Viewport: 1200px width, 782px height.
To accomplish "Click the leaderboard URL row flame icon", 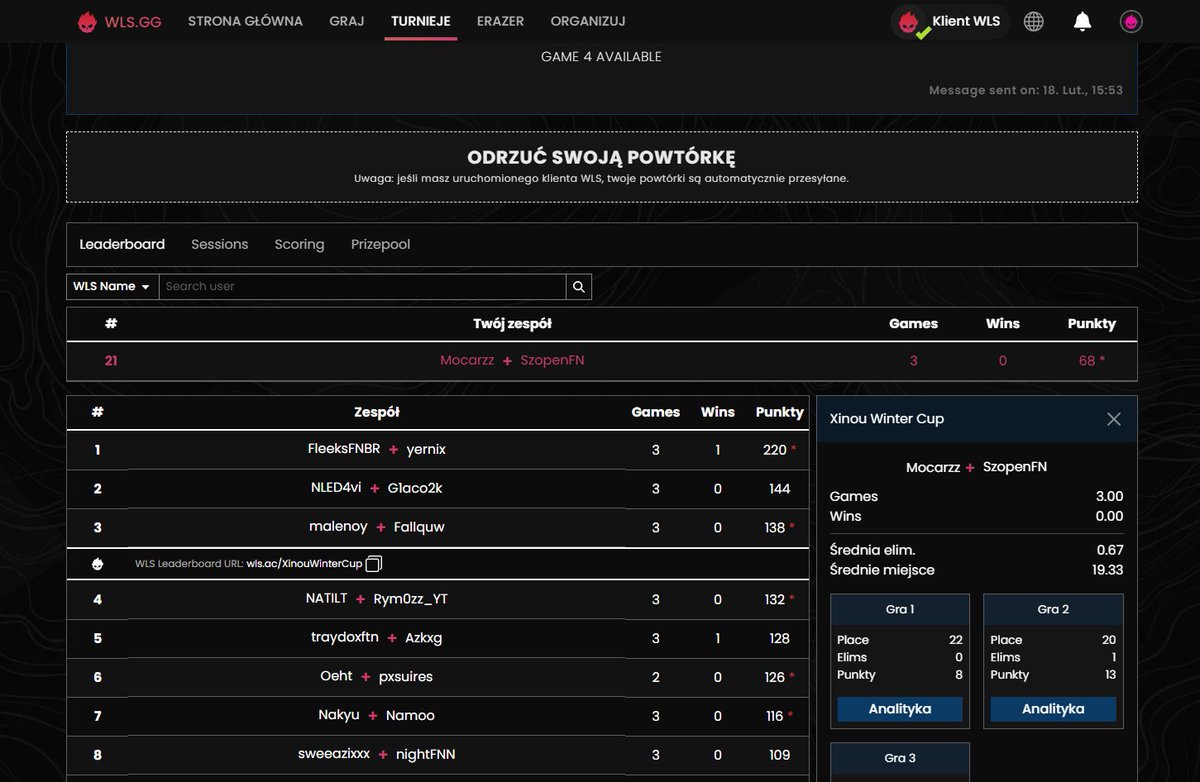I will tap(97, 564).
